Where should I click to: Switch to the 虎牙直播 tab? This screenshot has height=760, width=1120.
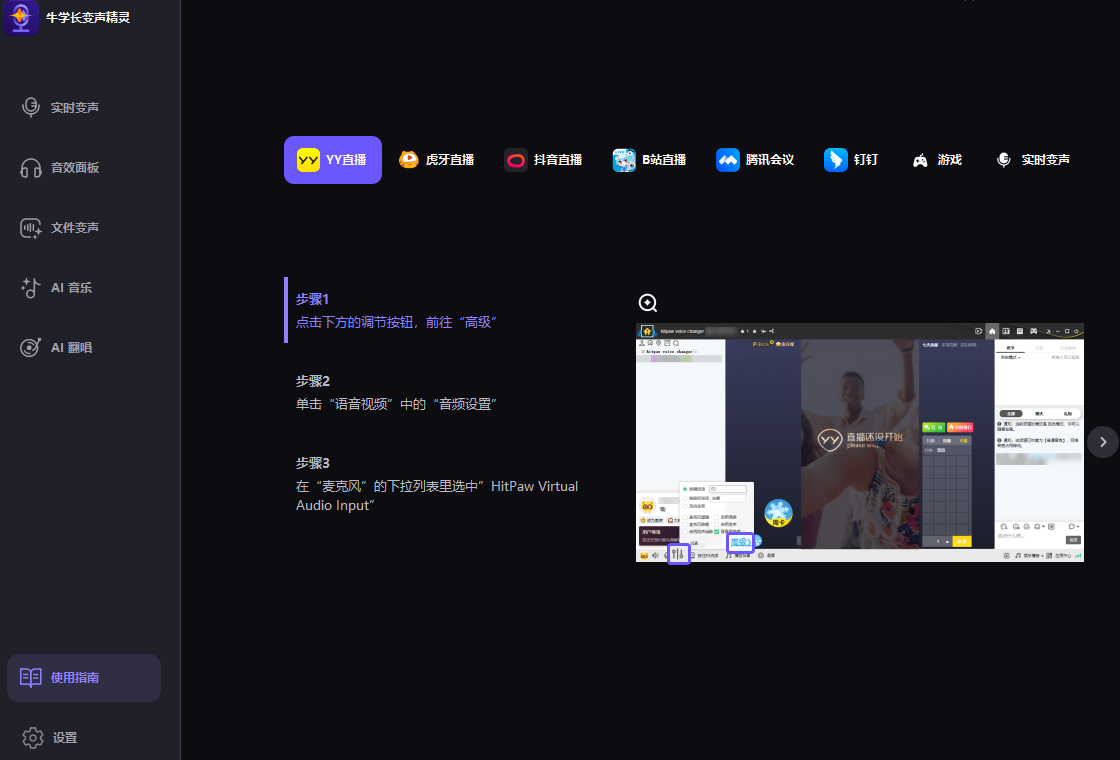pyautogui.click(x=437, y=160)
